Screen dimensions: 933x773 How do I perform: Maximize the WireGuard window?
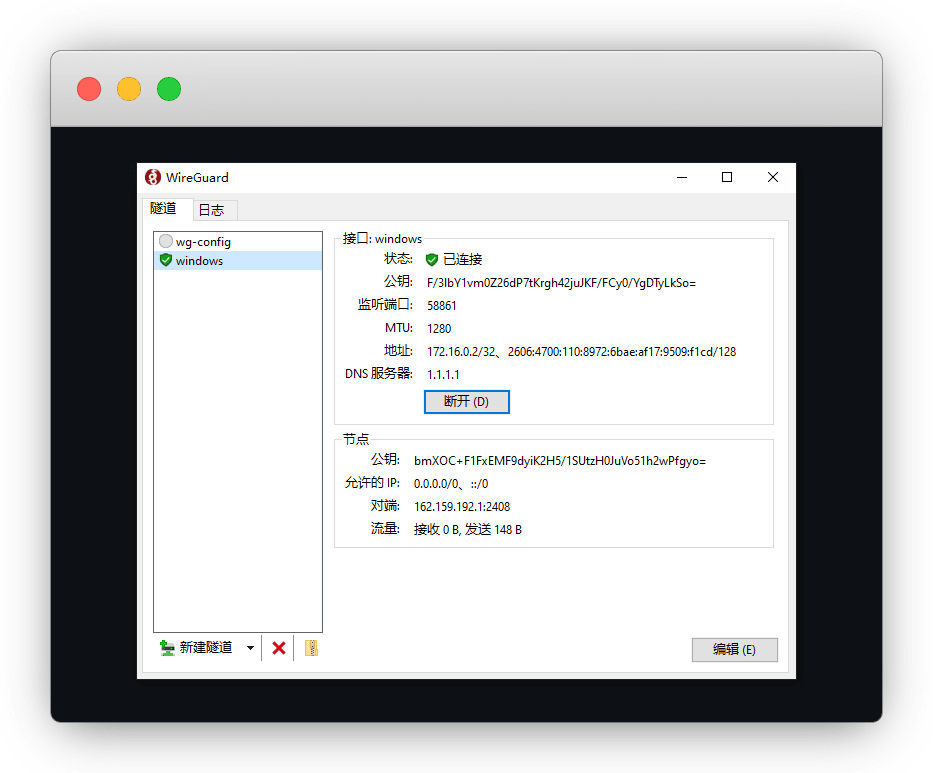[x=727, y=177]
